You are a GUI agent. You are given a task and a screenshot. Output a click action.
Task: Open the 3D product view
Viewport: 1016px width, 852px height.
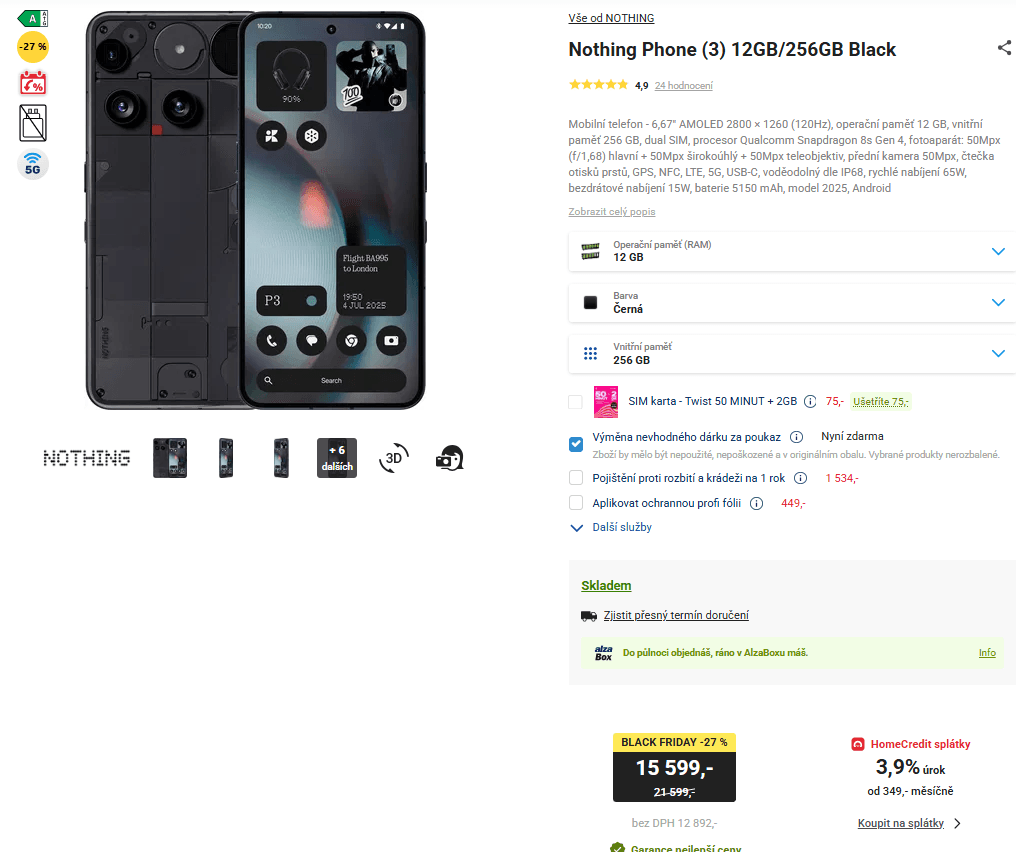[x=393, y=458]
